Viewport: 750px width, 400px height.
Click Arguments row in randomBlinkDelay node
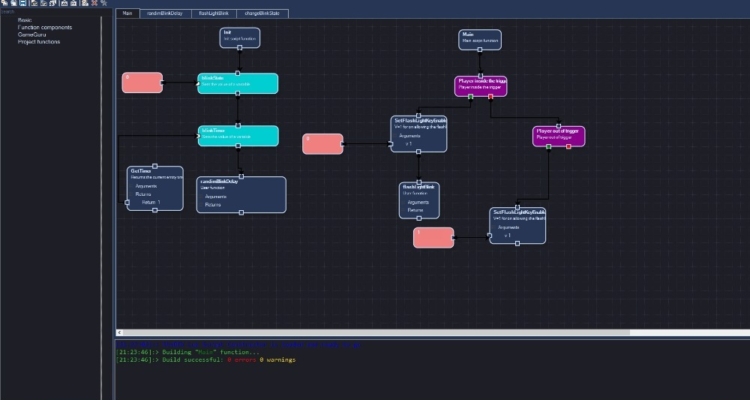point(216,197)
